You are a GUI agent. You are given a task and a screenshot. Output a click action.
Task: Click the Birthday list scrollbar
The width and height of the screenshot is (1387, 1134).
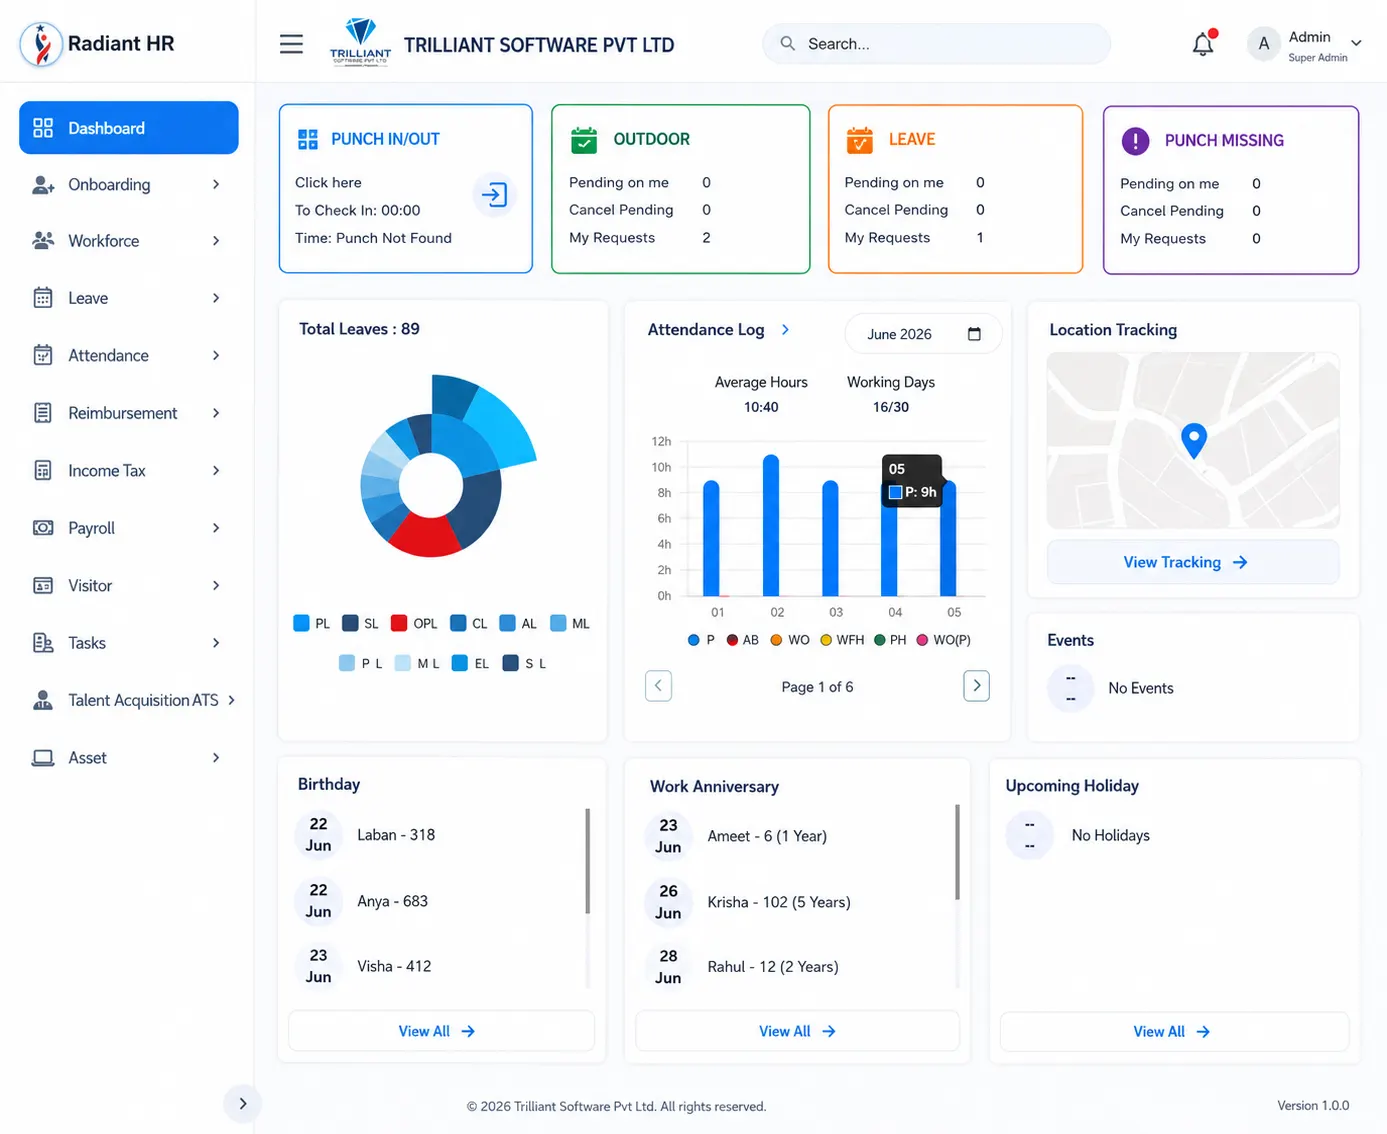click(x=588, y=861)
